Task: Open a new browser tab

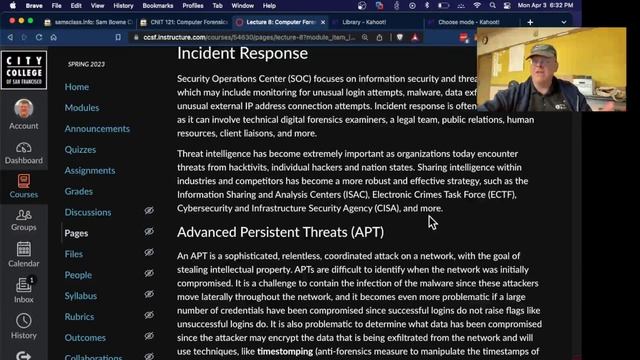Action: (x=530, y=22)
